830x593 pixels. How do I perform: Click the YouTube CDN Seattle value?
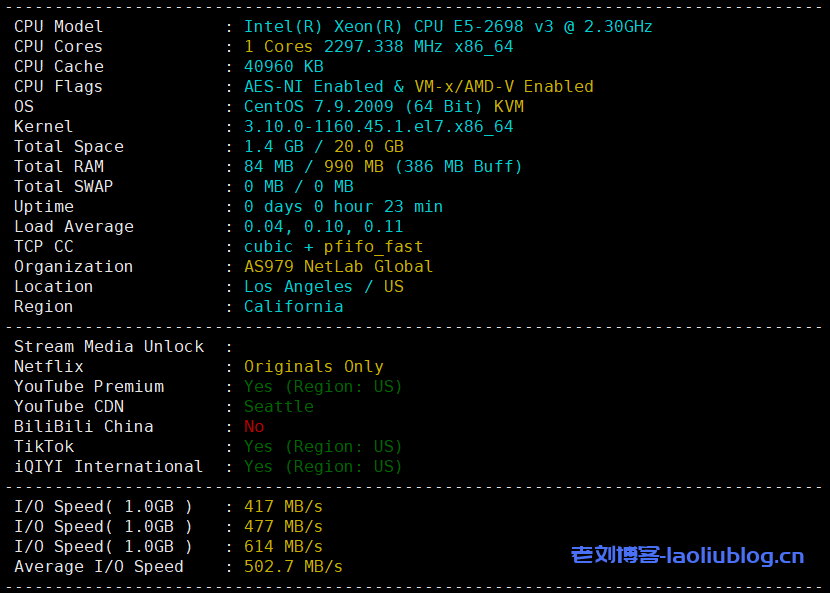click(x=279, y=407)
